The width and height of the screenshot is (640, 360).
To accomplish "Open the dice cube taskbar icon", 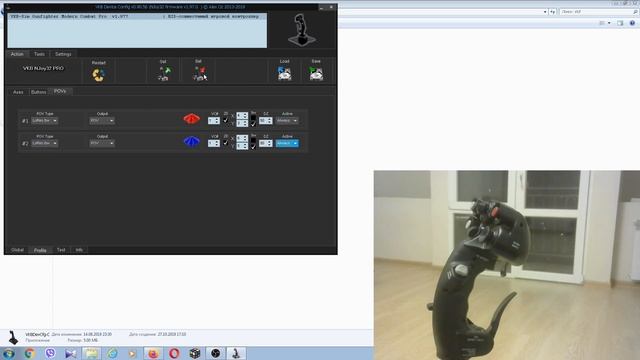I will click(x=195, y=353).
